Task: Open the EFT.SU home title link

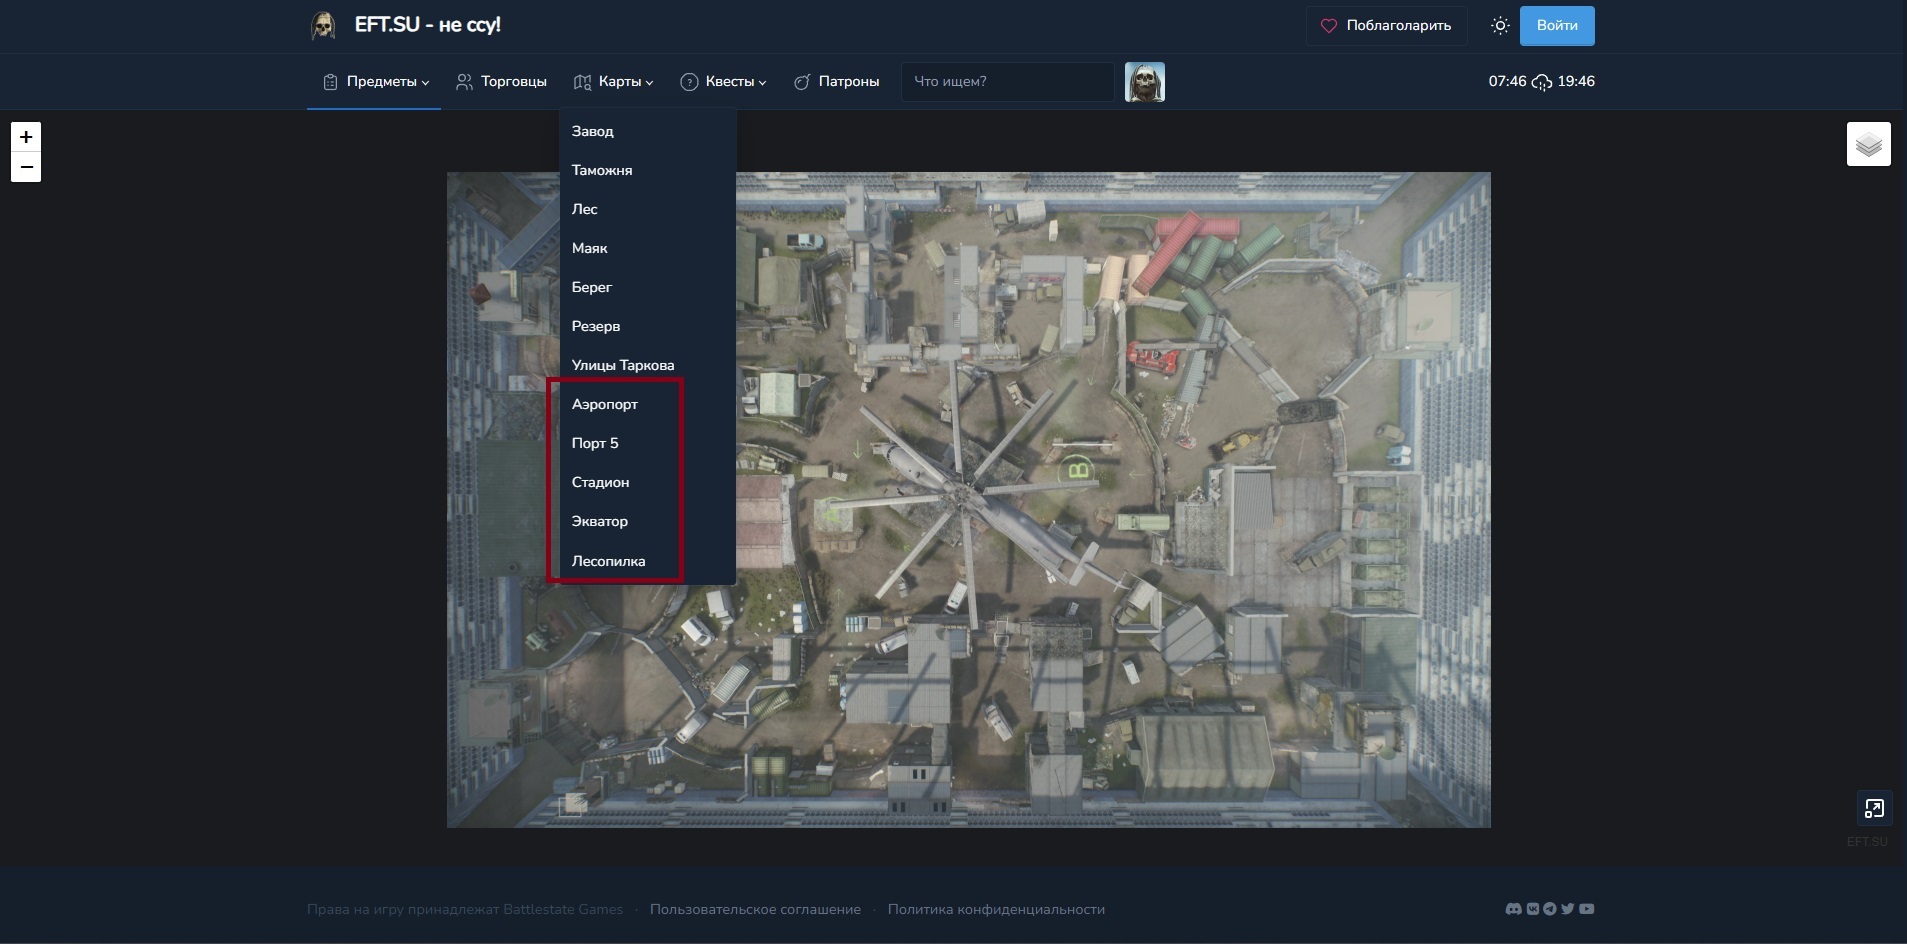Action: tap(427, 25)
